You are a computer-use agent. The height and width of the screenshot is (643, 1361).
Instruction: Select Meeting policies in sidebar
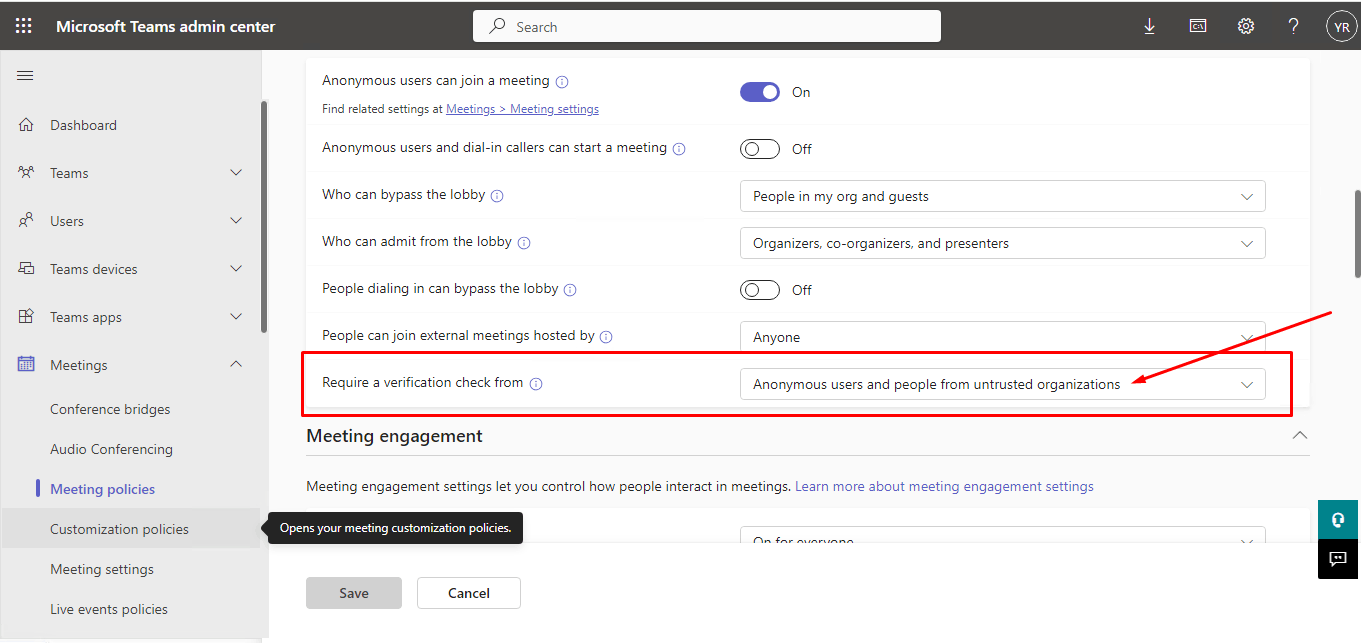[x=102, y=489]
